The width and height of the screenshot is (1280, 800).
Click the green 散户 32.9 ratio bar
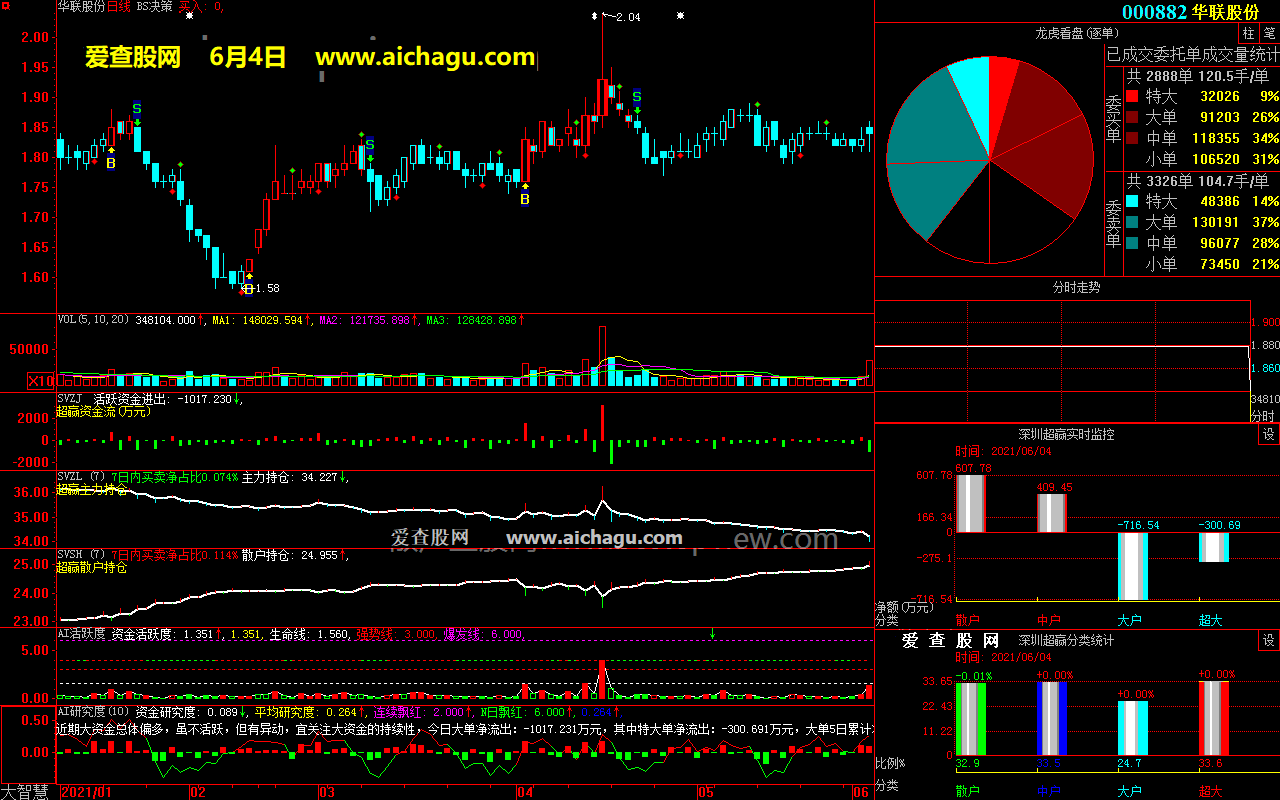click(x=971, y=718)
